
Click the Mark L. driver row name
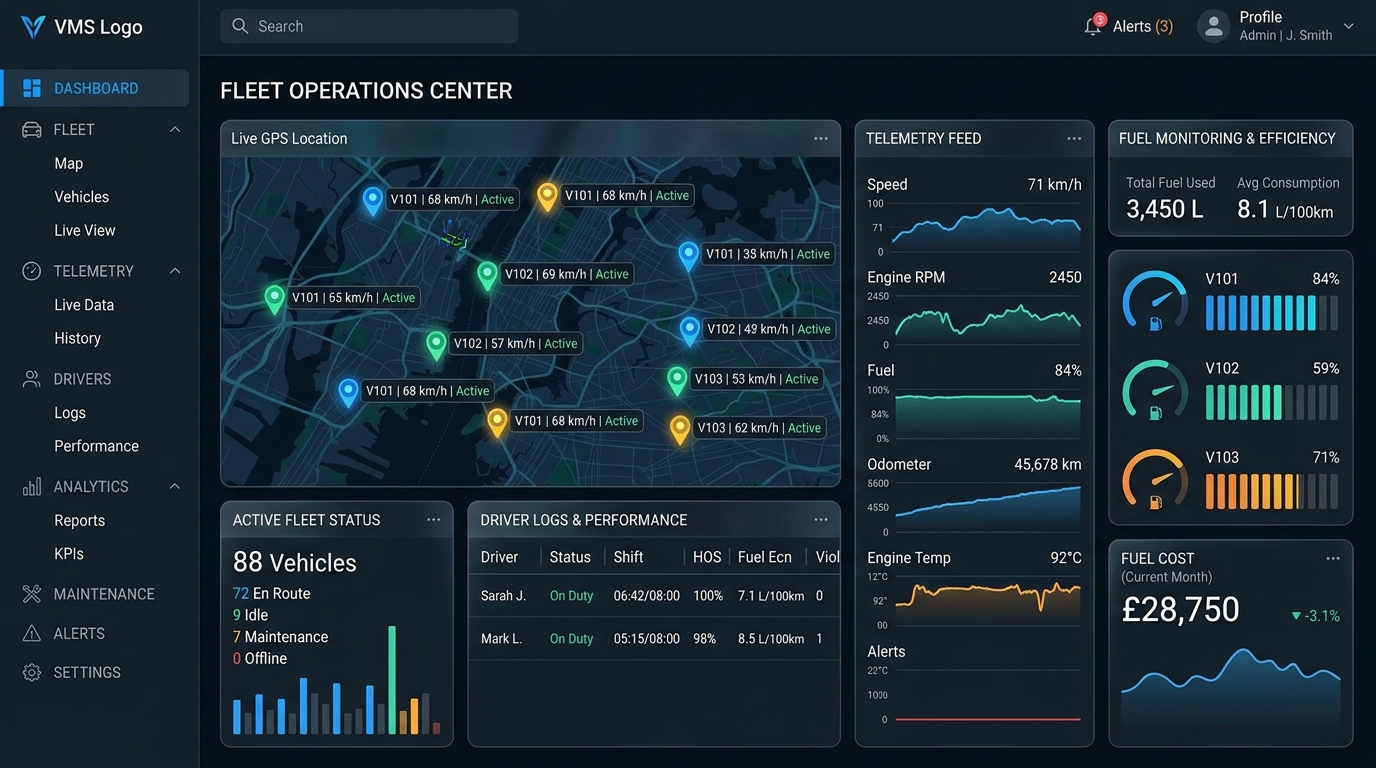pos(501,638)
